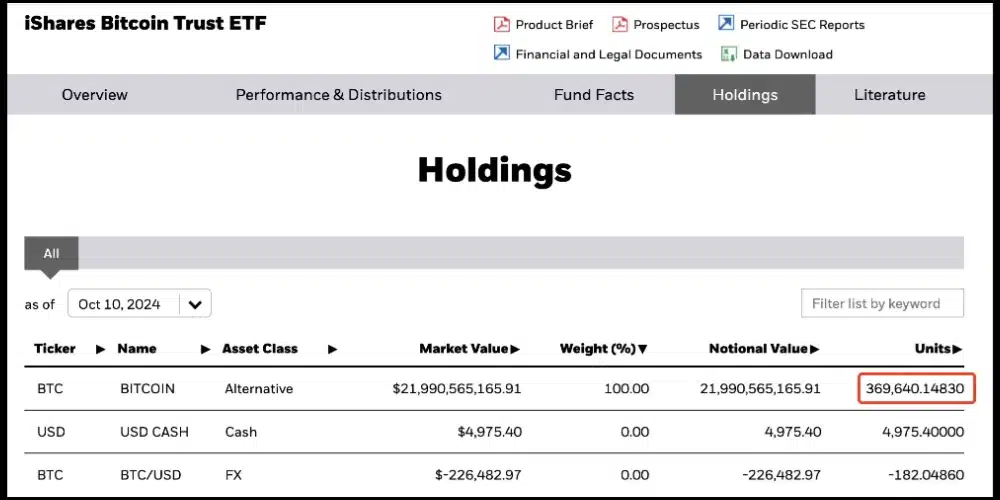Image resolution: width=1000 pixels, height=500 pixels.
Task: Sort by the Asset Class column arrow
Action: coord(332,349)
